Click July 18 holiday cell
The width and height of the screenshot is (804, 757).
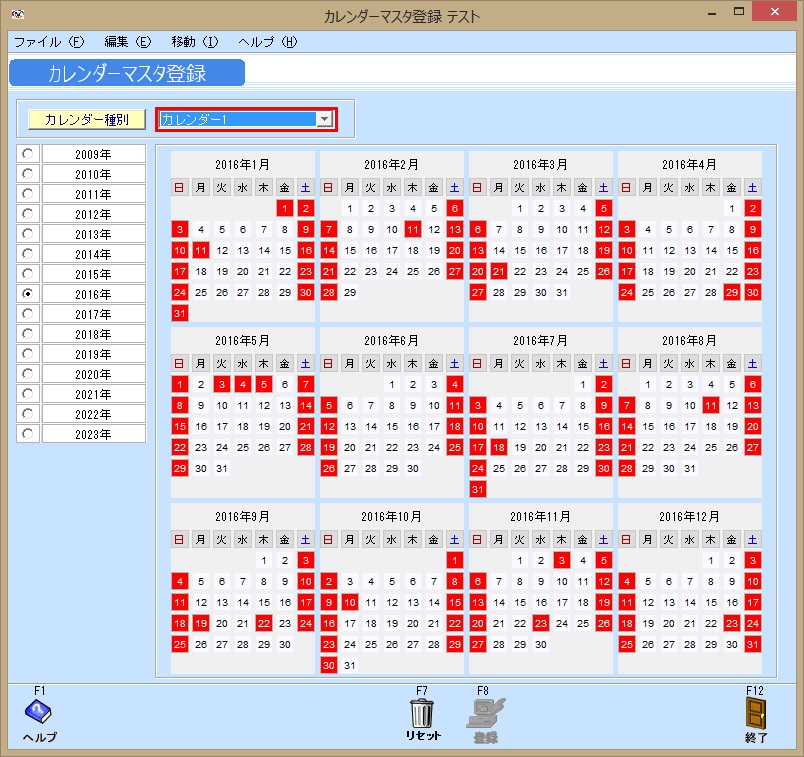click(498, 447)
